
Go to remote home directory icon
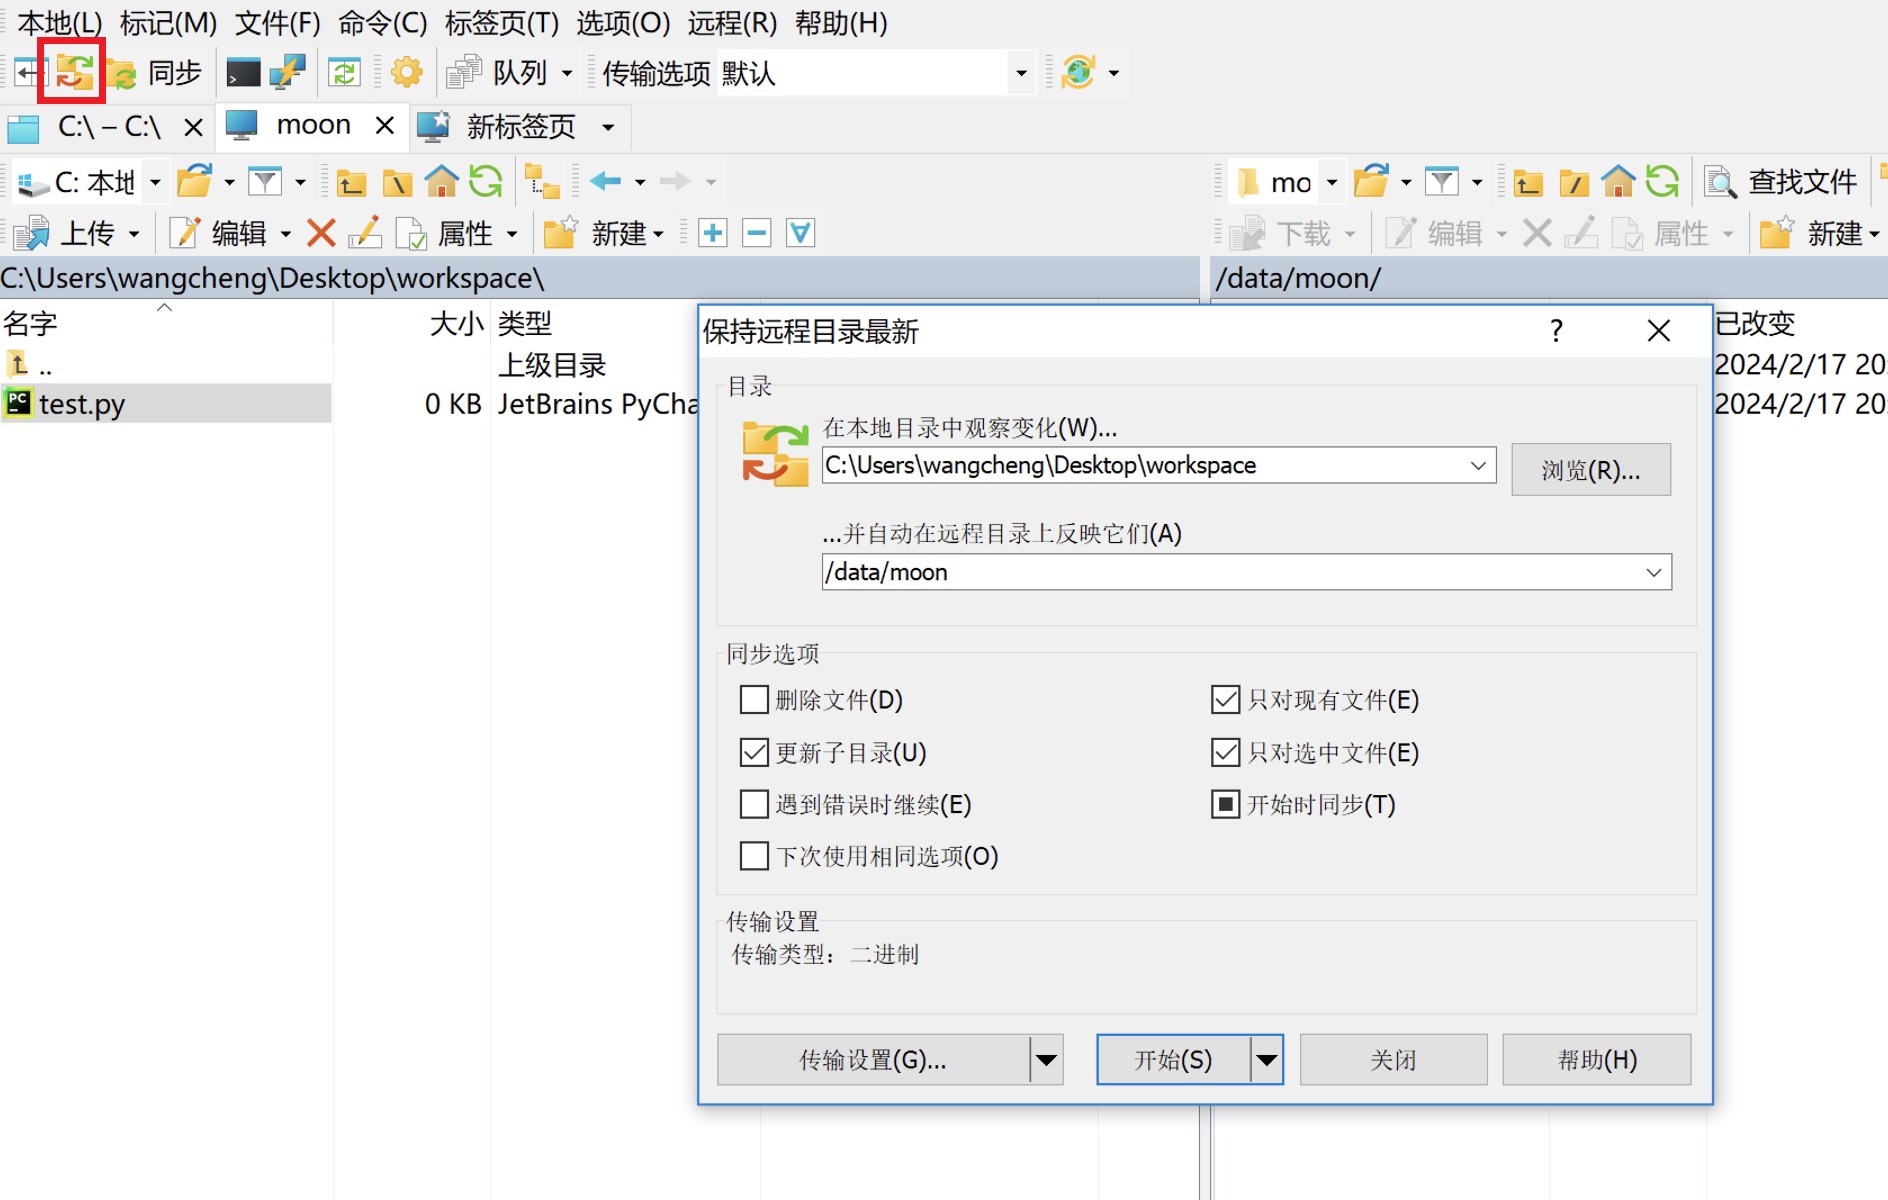(1618, 182)
